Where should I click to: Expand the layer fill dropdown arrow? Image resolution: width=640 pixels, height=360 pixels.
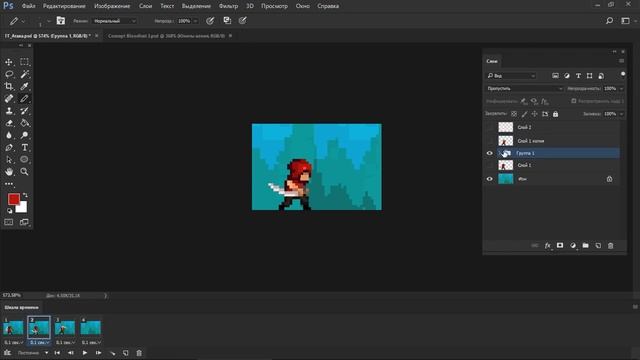622,114
